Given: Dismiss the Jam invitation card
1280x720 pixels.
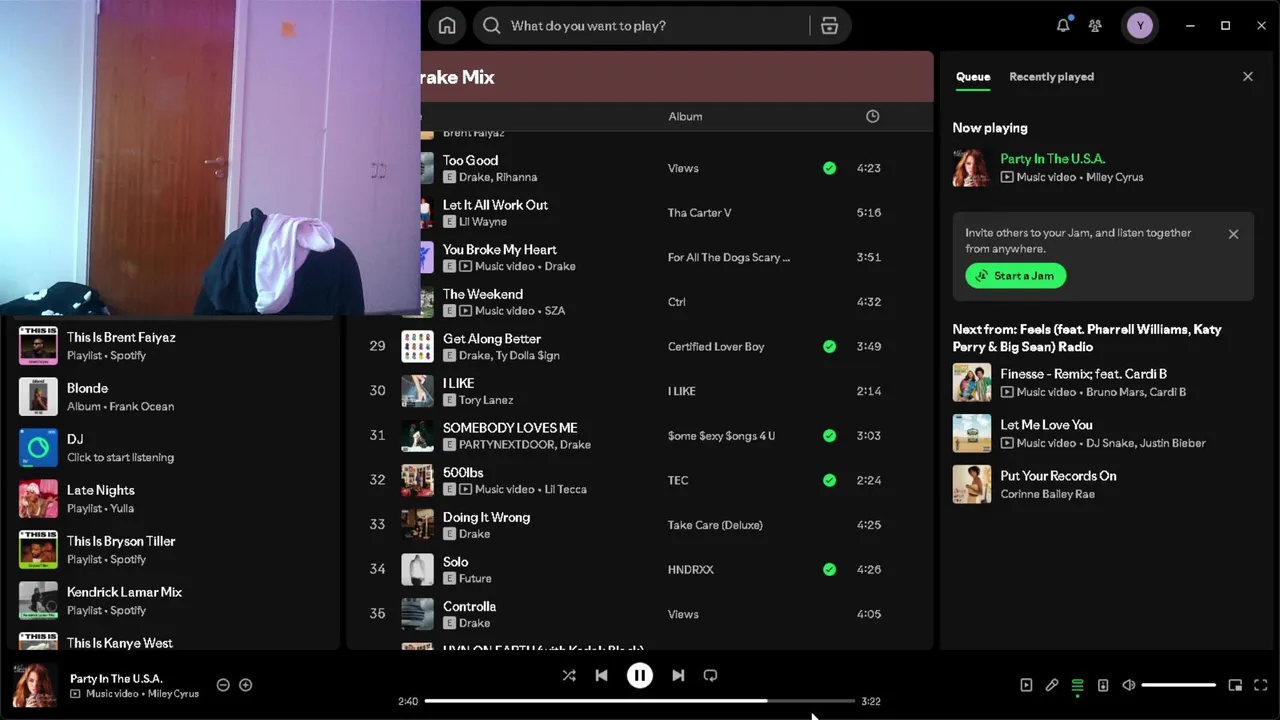Looking at the screenshot, I should pos(1233,234).
